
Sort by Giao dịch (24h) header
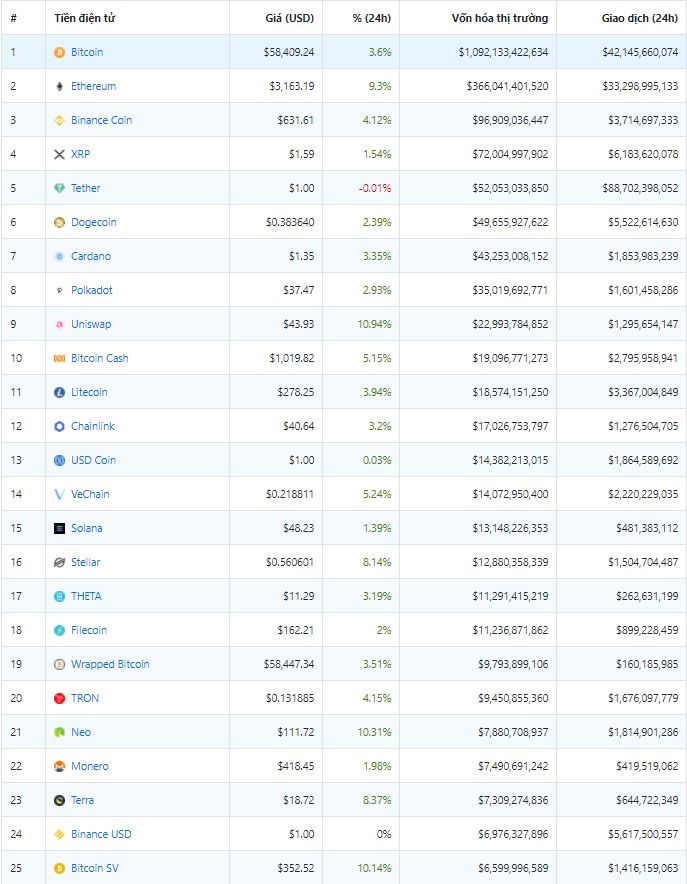[x=640, y=18]
